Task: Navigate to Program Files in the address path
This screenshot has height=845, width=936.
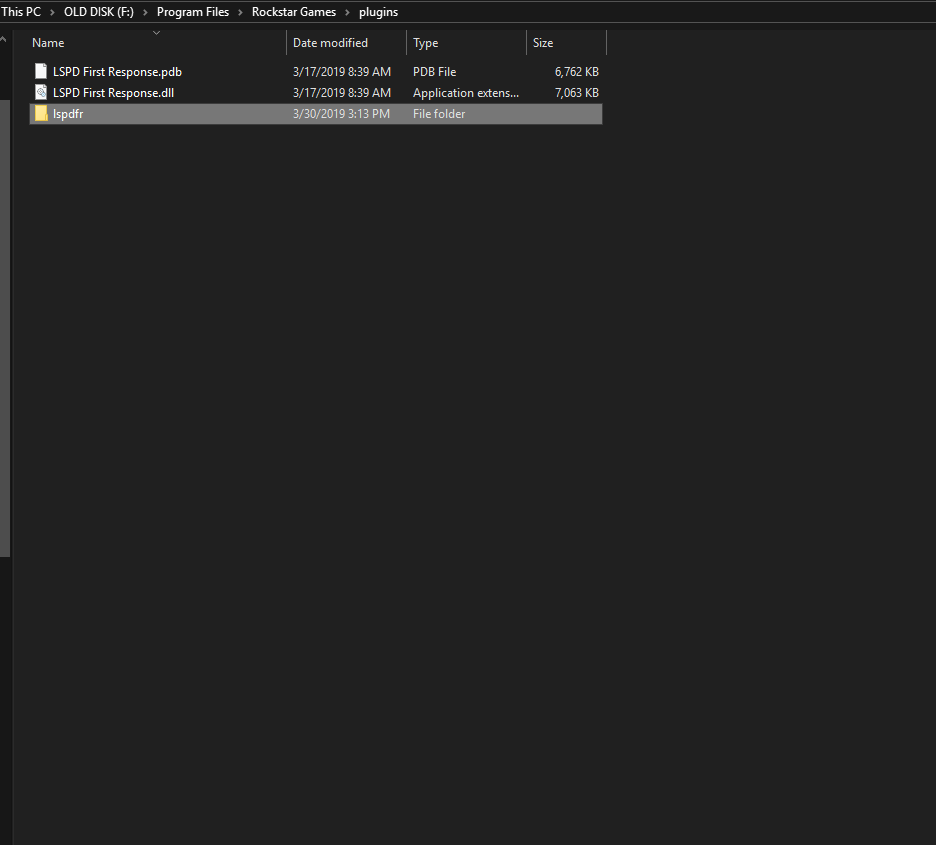Action: tap(193, 12)
